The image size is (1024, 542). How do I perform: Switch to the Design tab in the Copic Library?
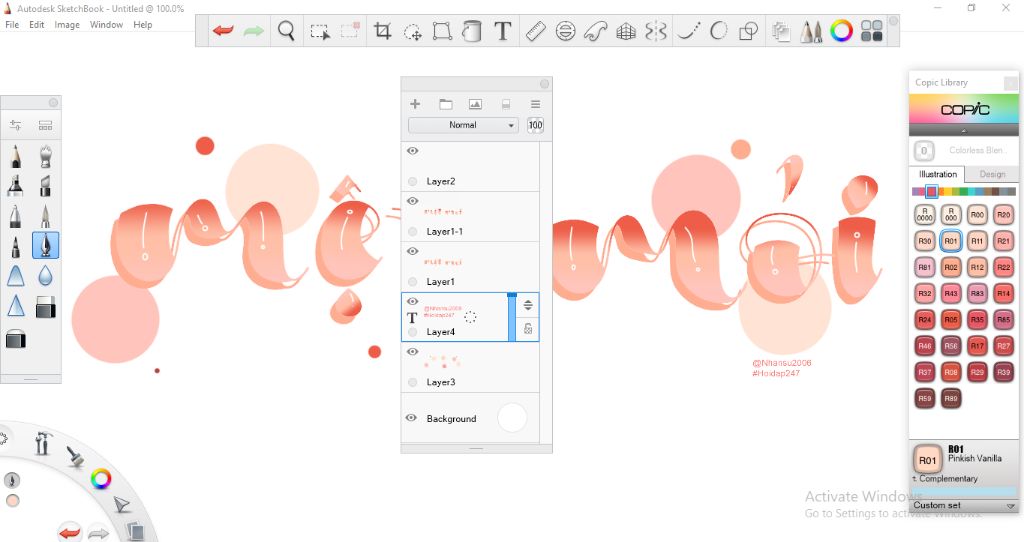tap(992, 174)
